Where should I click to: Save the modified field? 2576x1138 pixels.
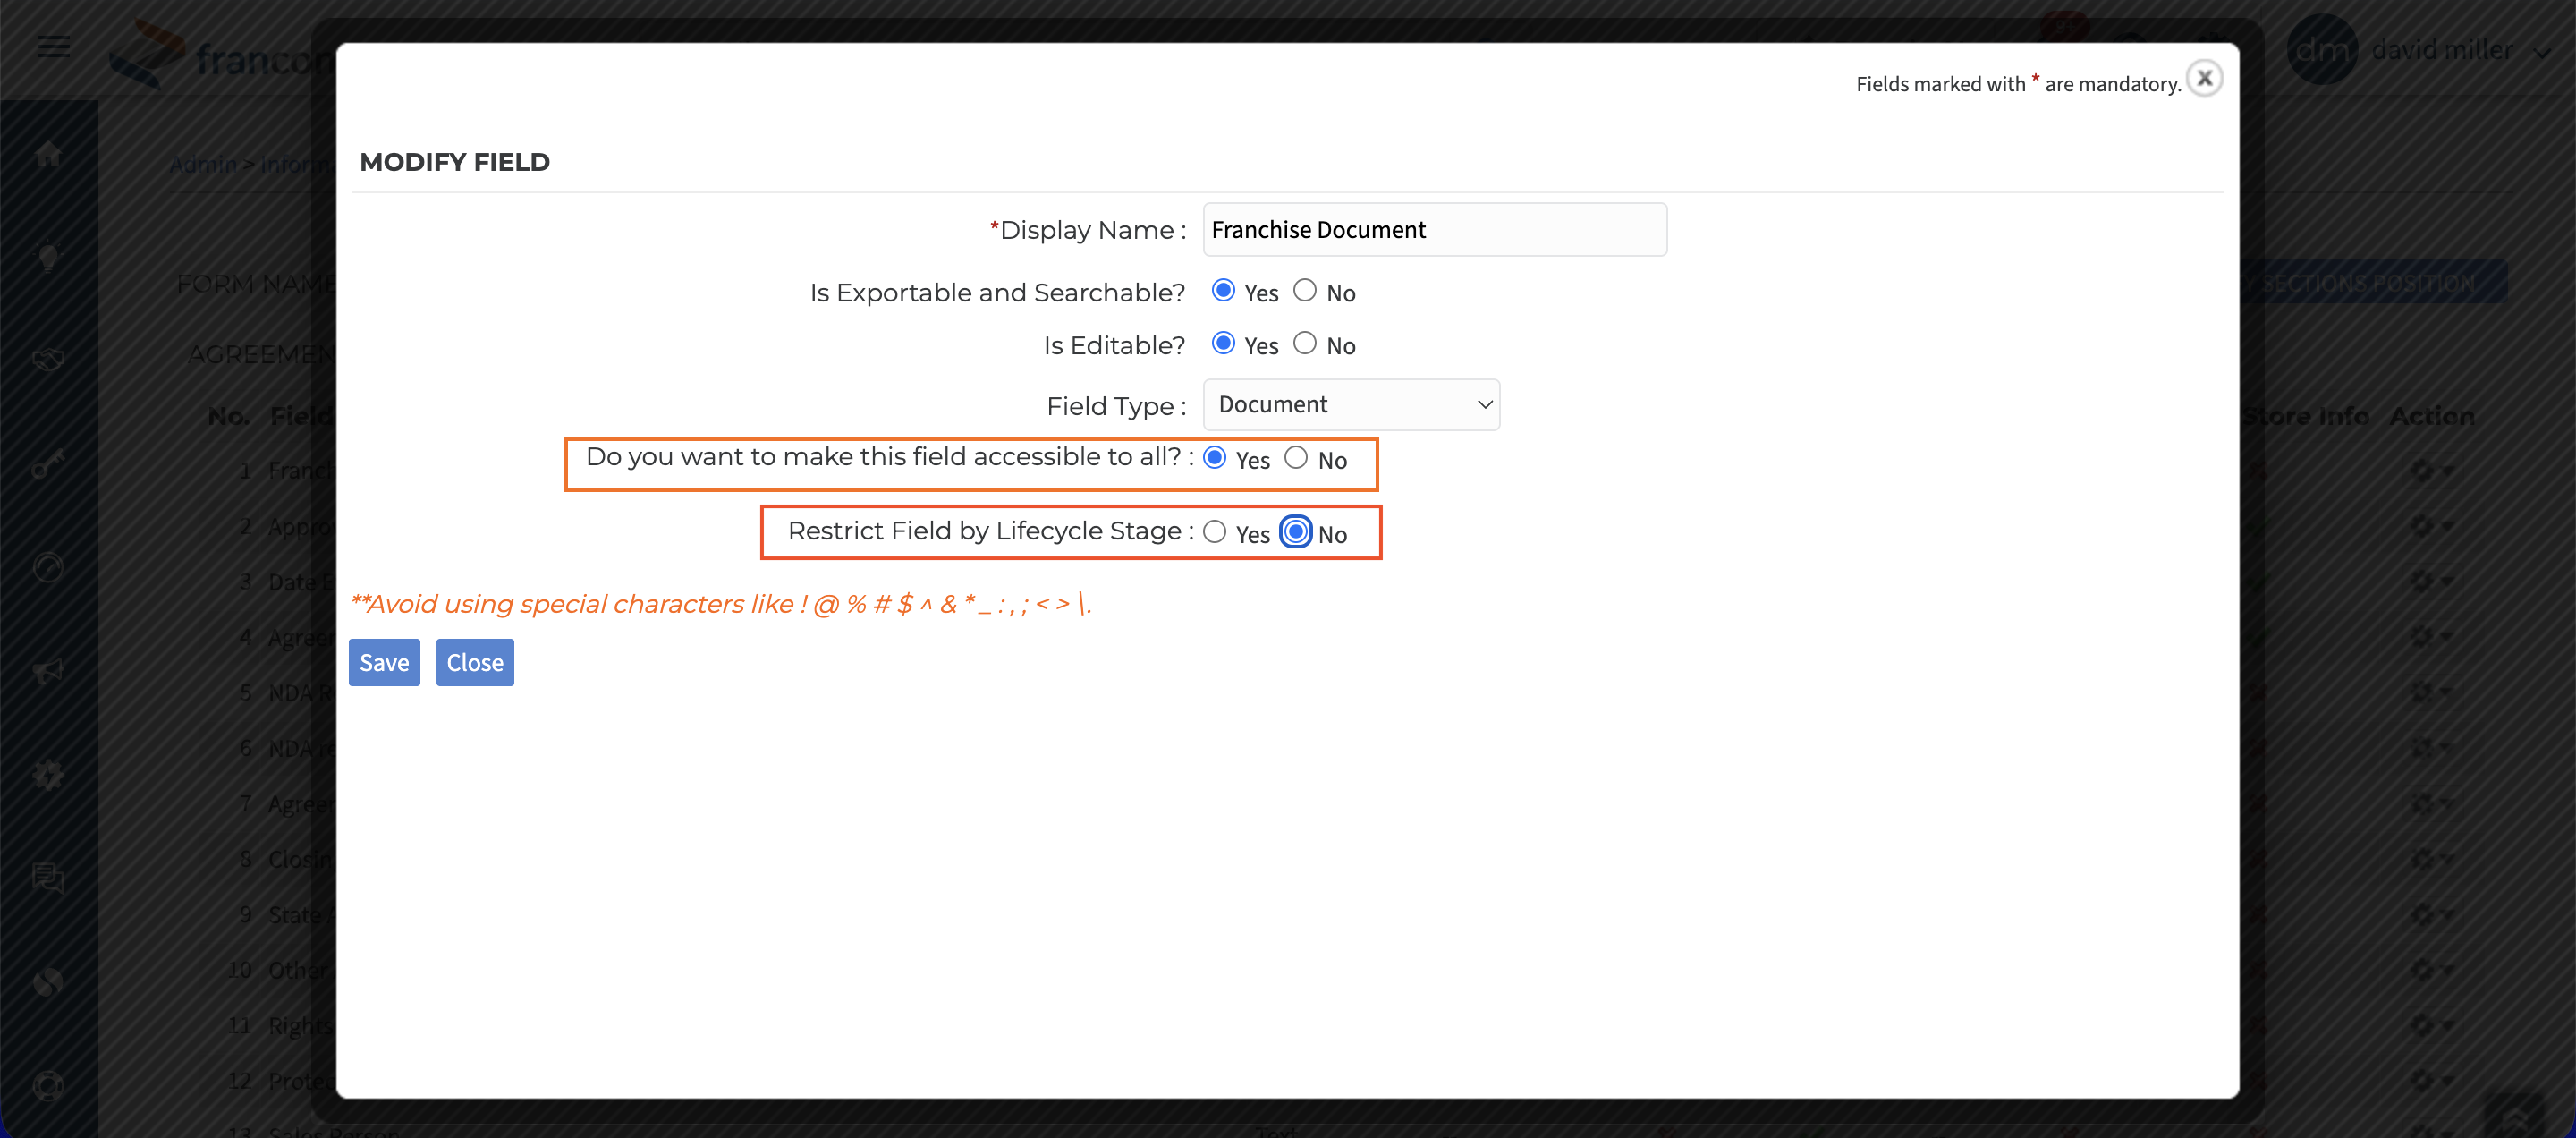coord(384,662)
